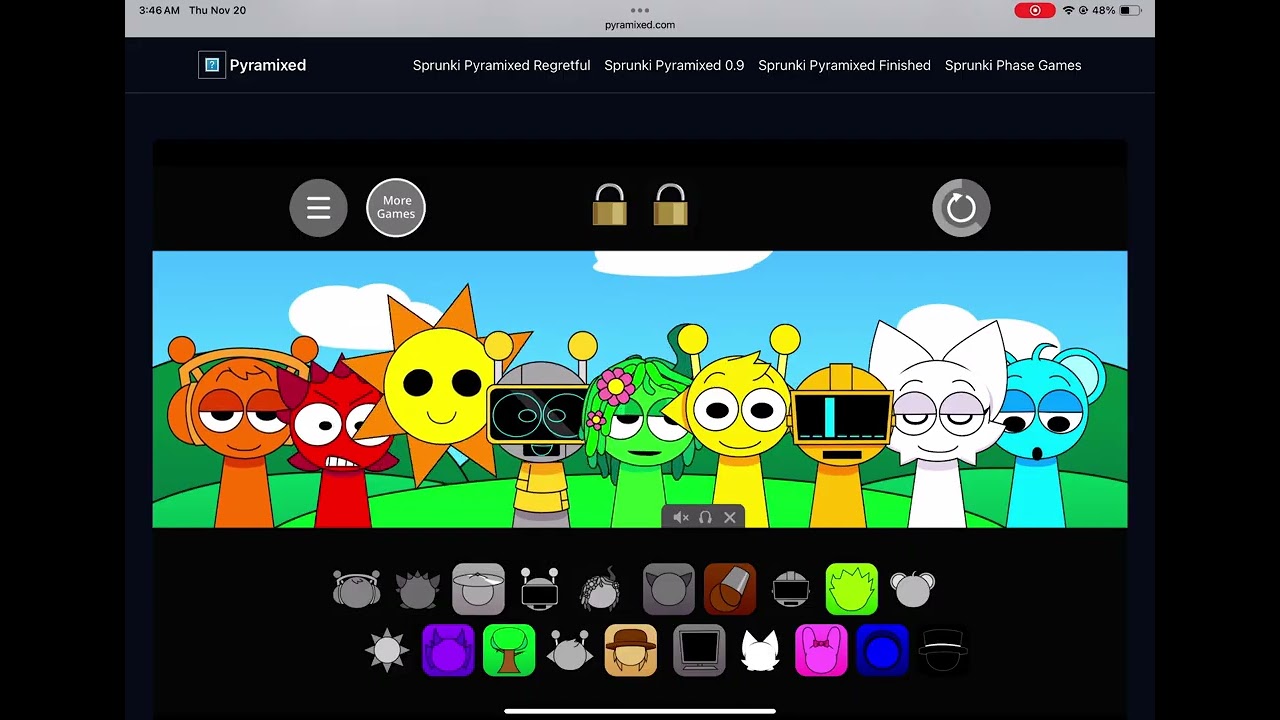1280x720 pixels.
Task: Select the gray cat-eared tile icon
Action: 669,589
